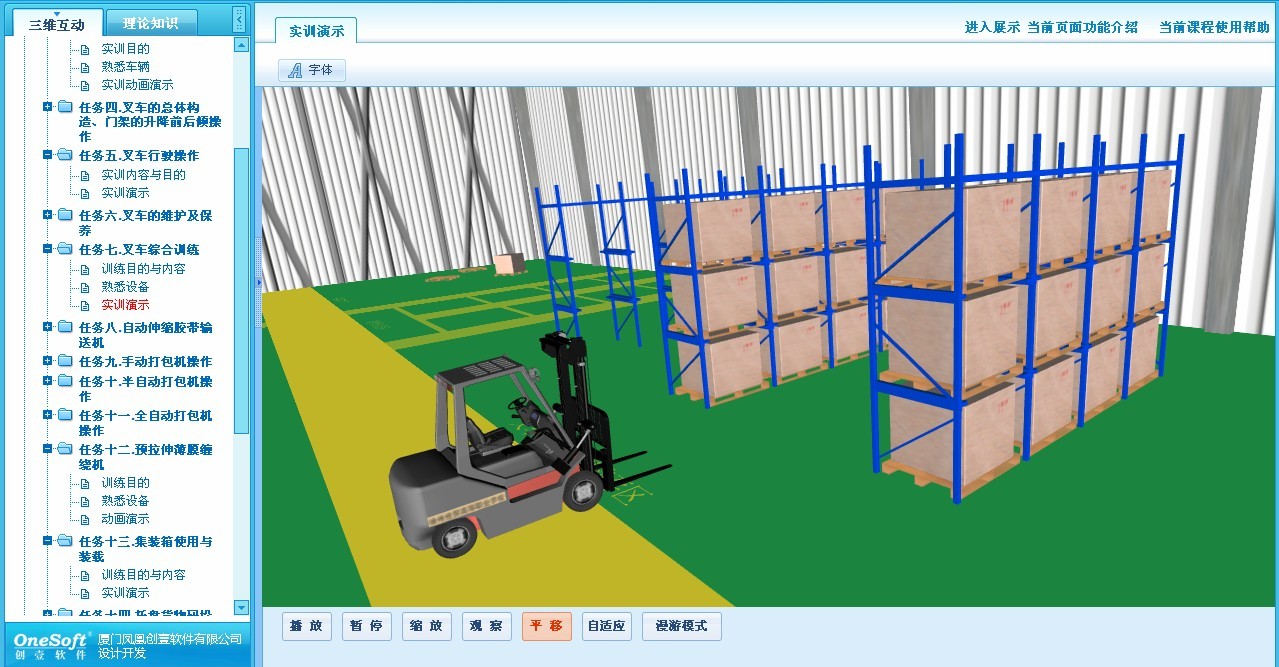The image size is (1279, 667).
Task: Click document icon beside 熟悉车辆
Action: (x=85, y=67)
